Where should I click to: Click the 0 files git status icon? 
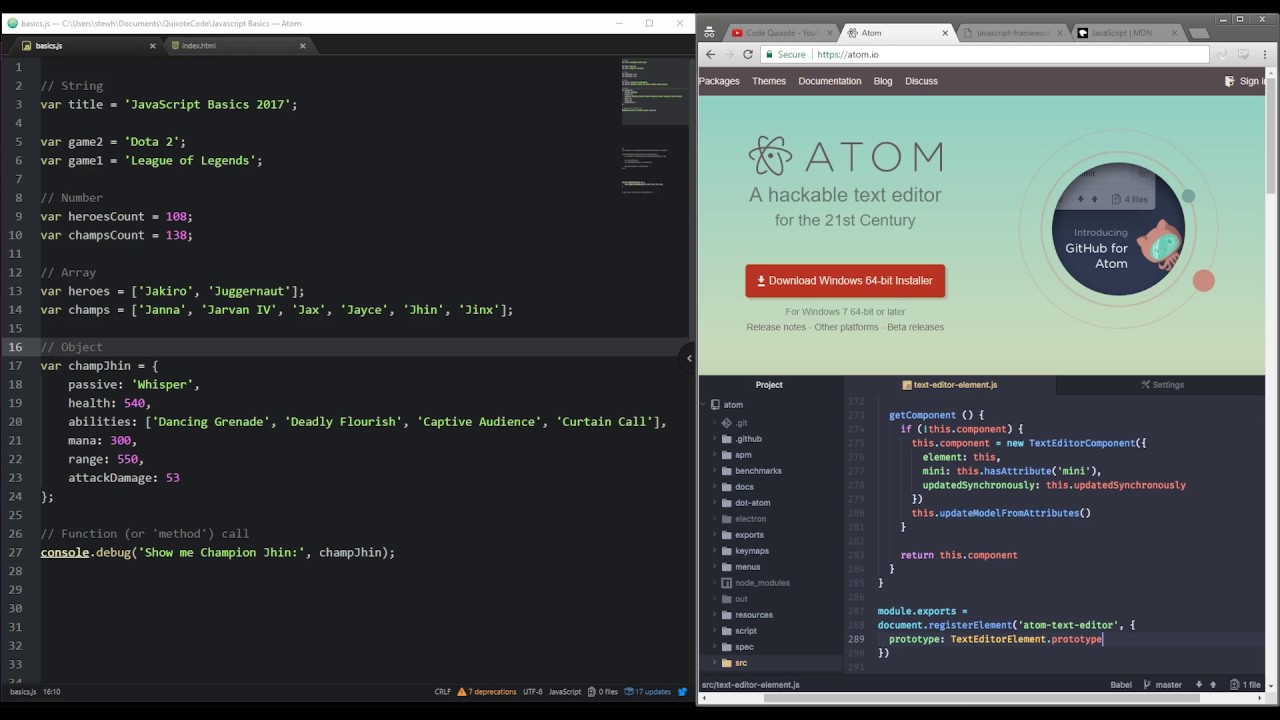(604, 692)
